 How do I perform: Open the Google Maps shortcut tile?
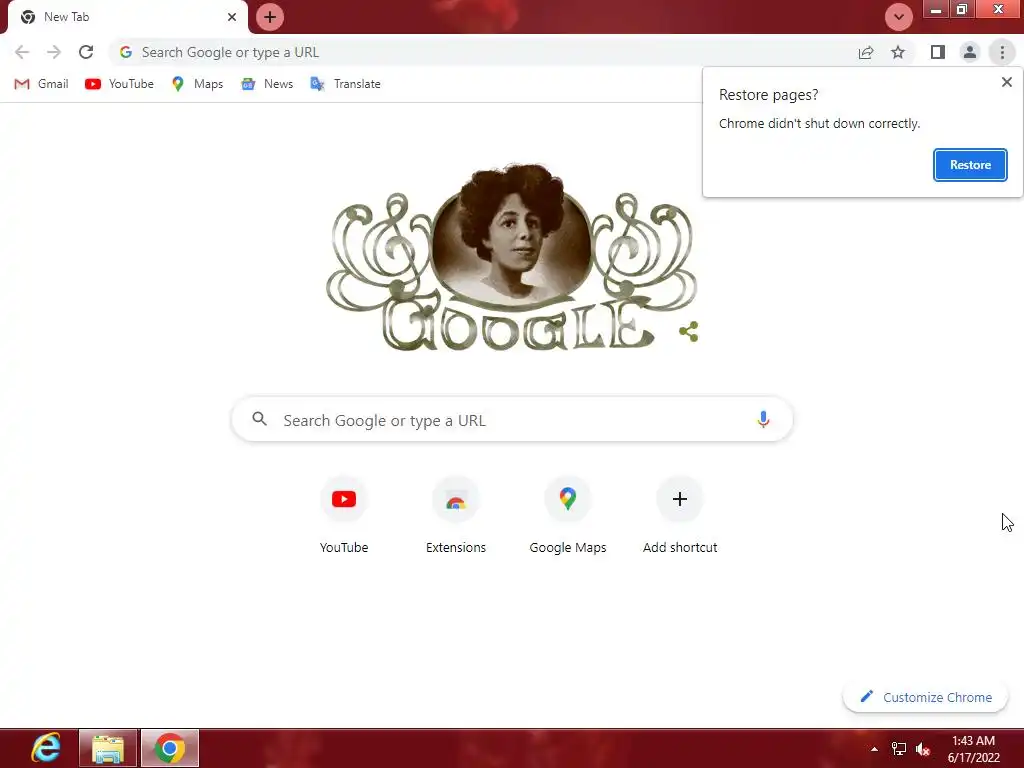pos(568,516)
